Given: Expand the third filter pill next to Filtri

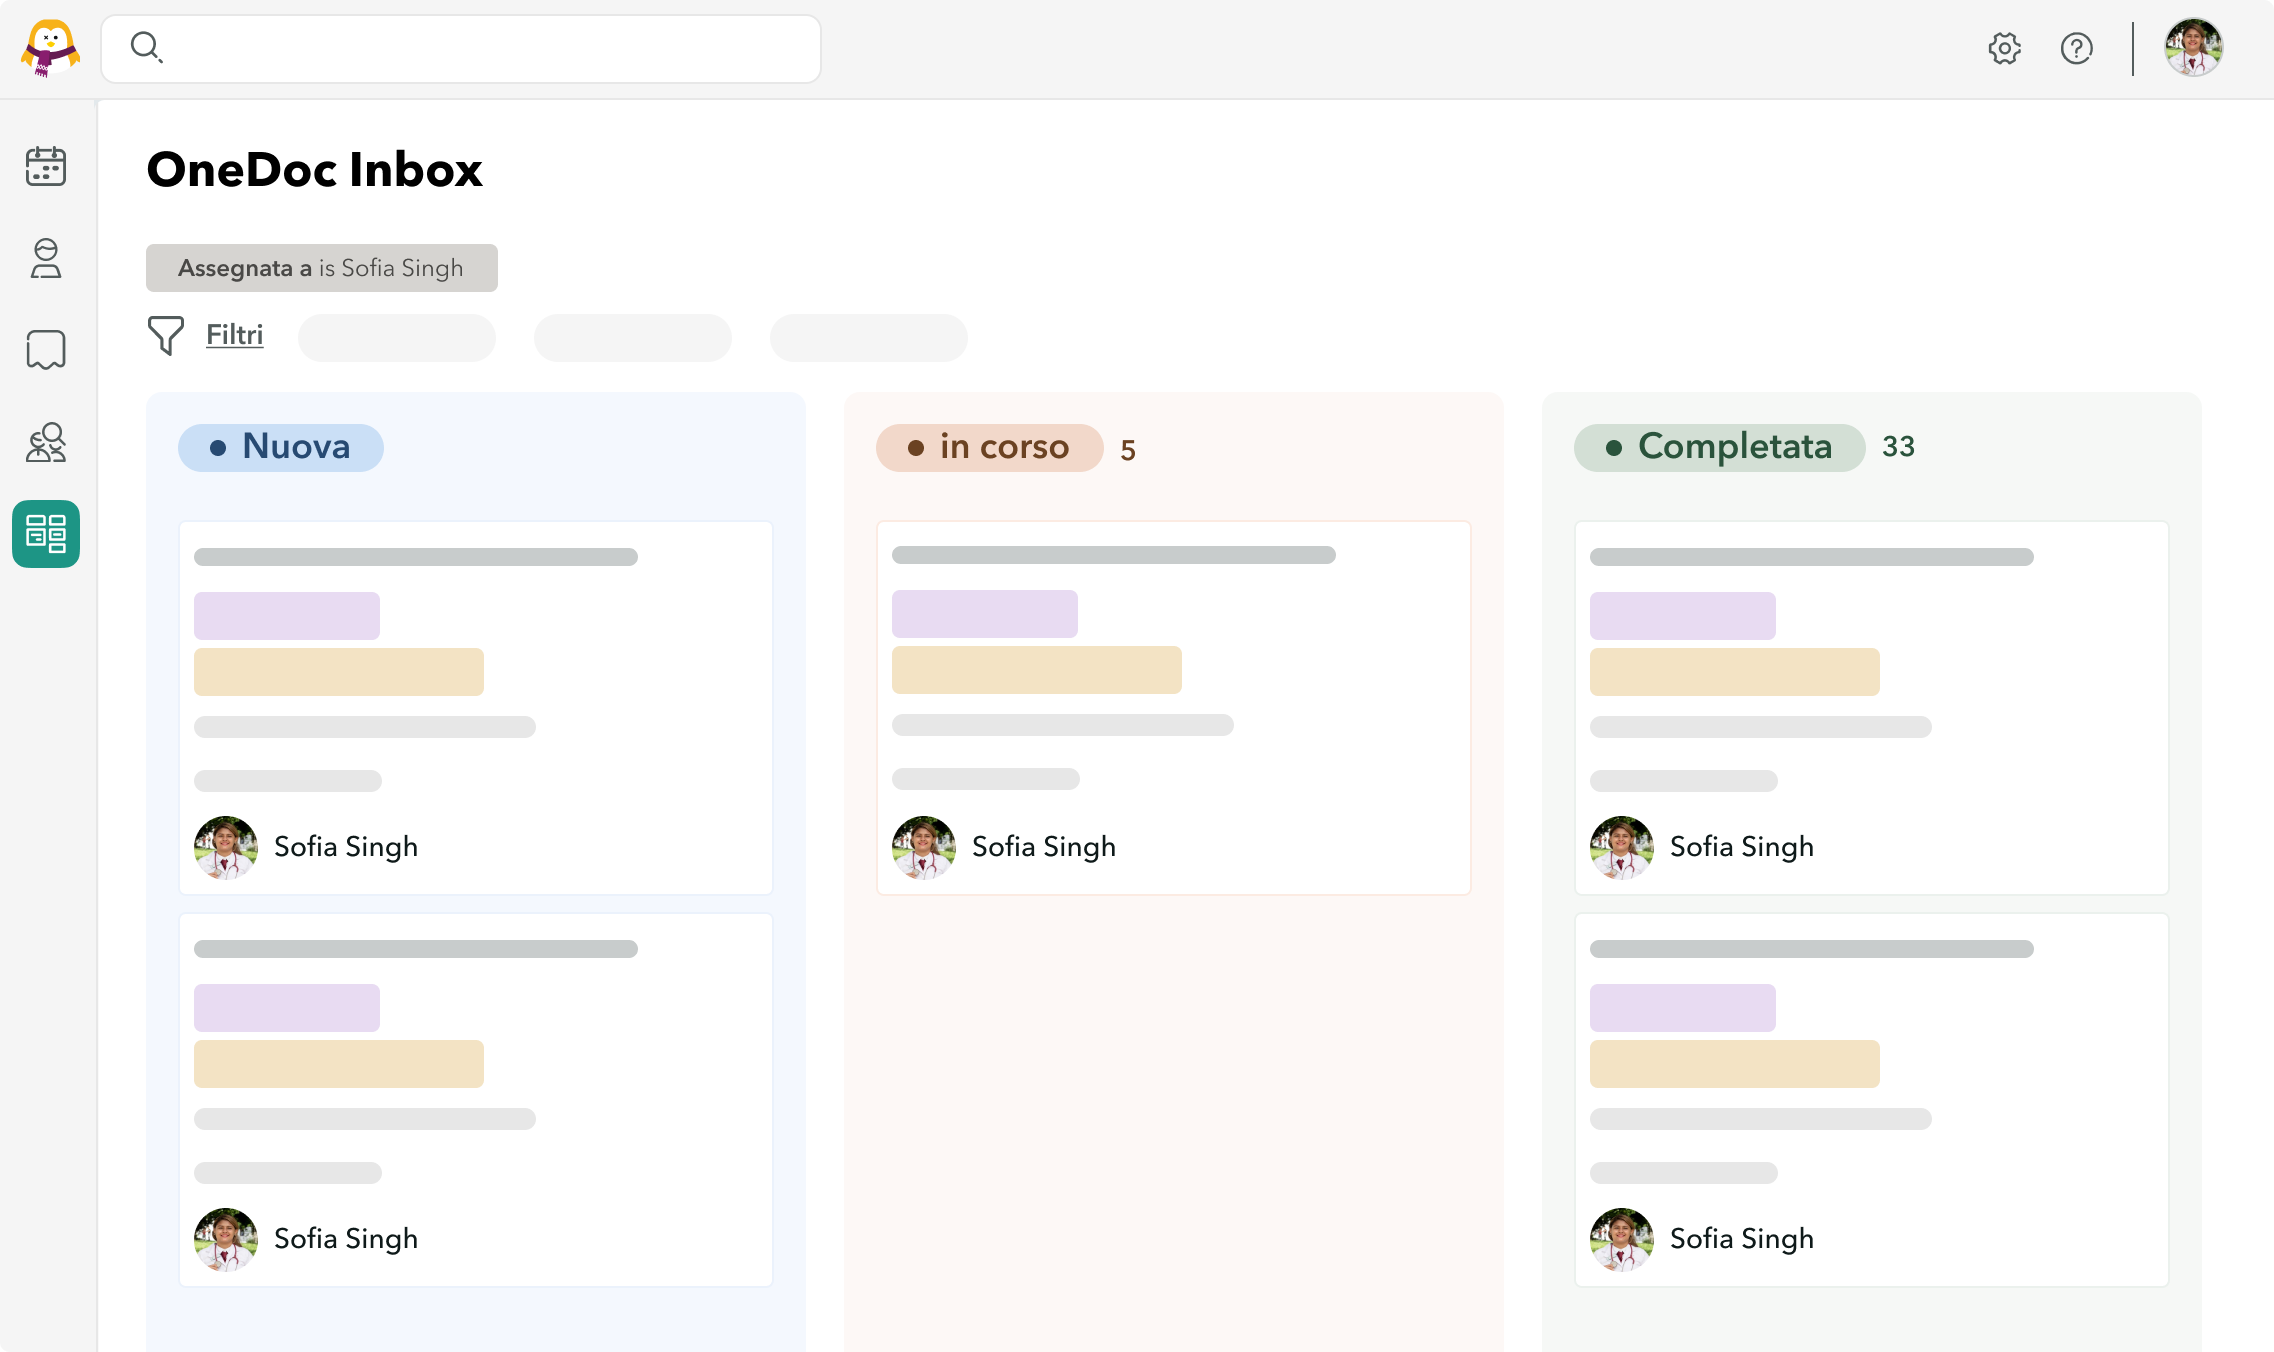Looking at the screenshot, I should [x=867, y=338].
